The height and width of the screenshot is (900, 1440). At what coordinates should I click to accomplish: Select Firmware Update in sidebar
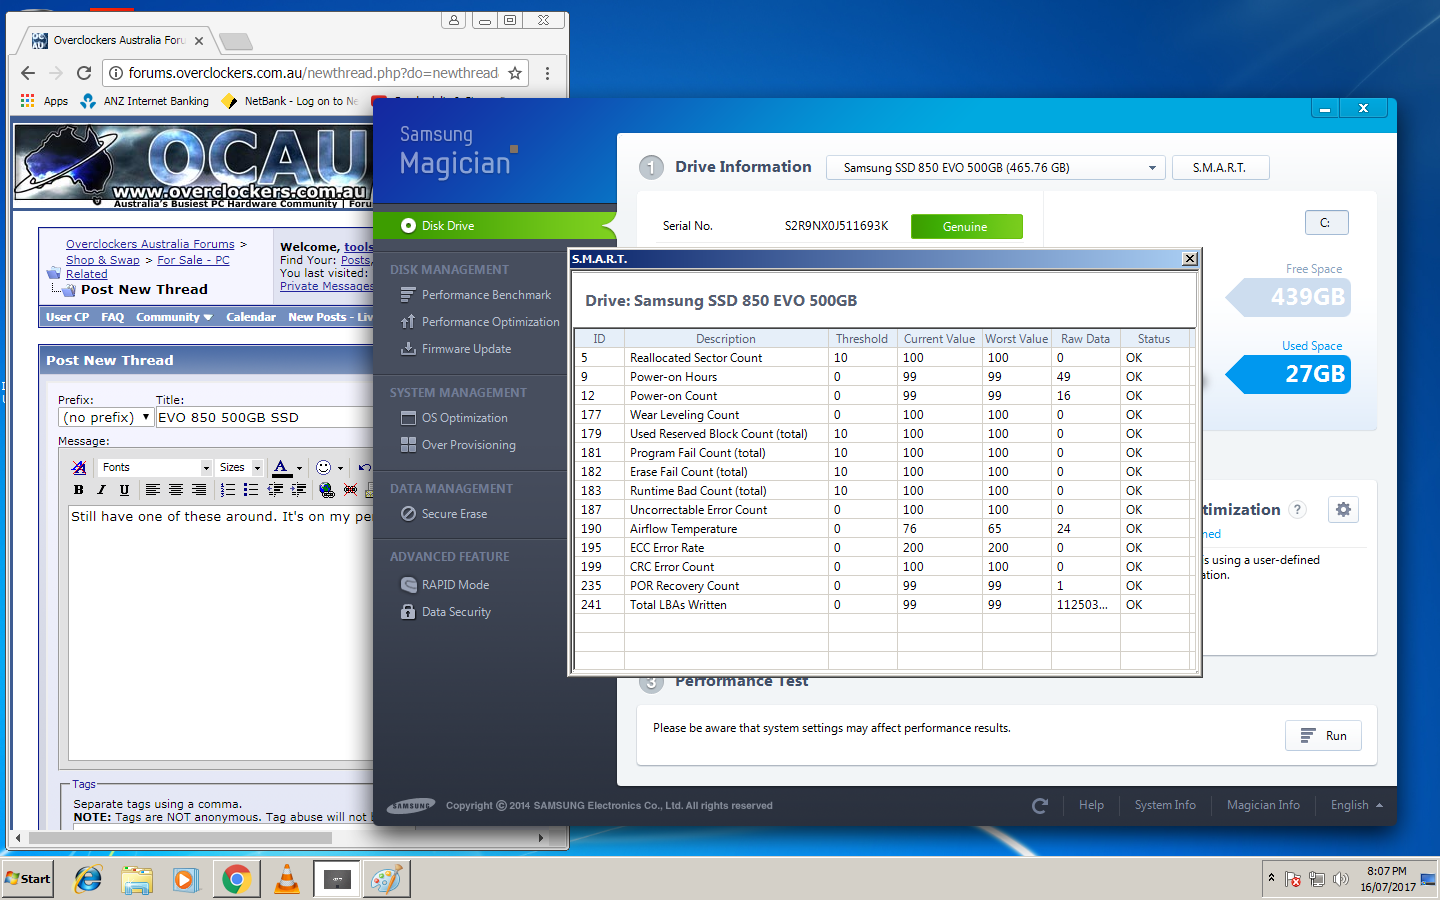pyautogui.click(x=466, y=349)
